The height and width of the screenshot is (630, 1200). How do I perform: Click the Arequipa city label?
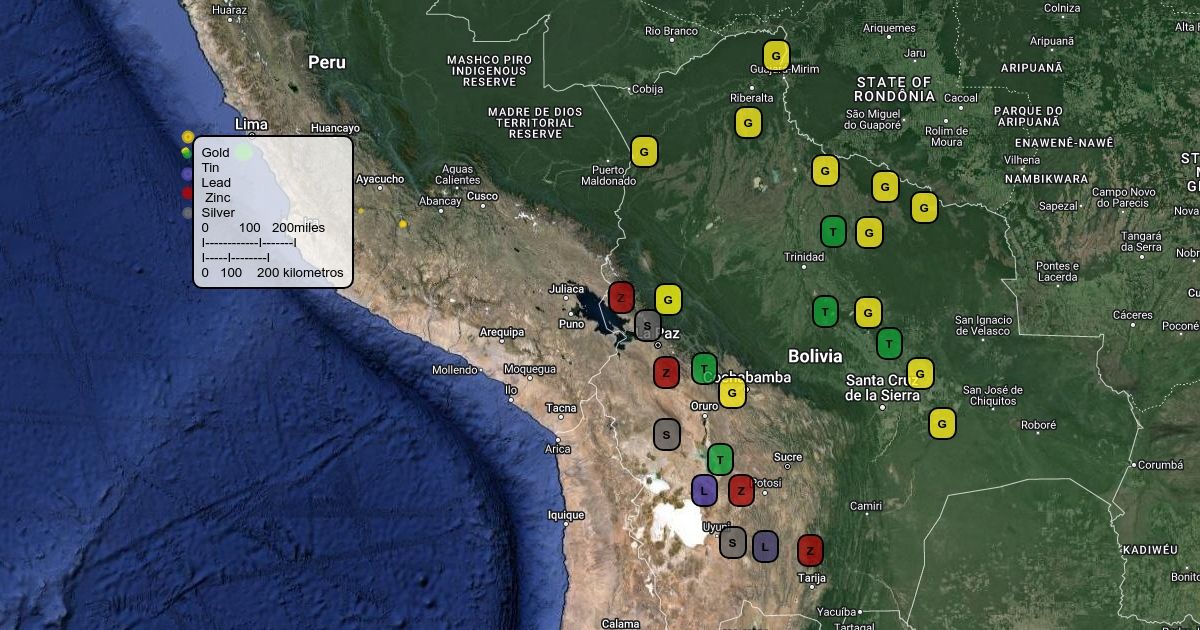[x=502, y=332]
